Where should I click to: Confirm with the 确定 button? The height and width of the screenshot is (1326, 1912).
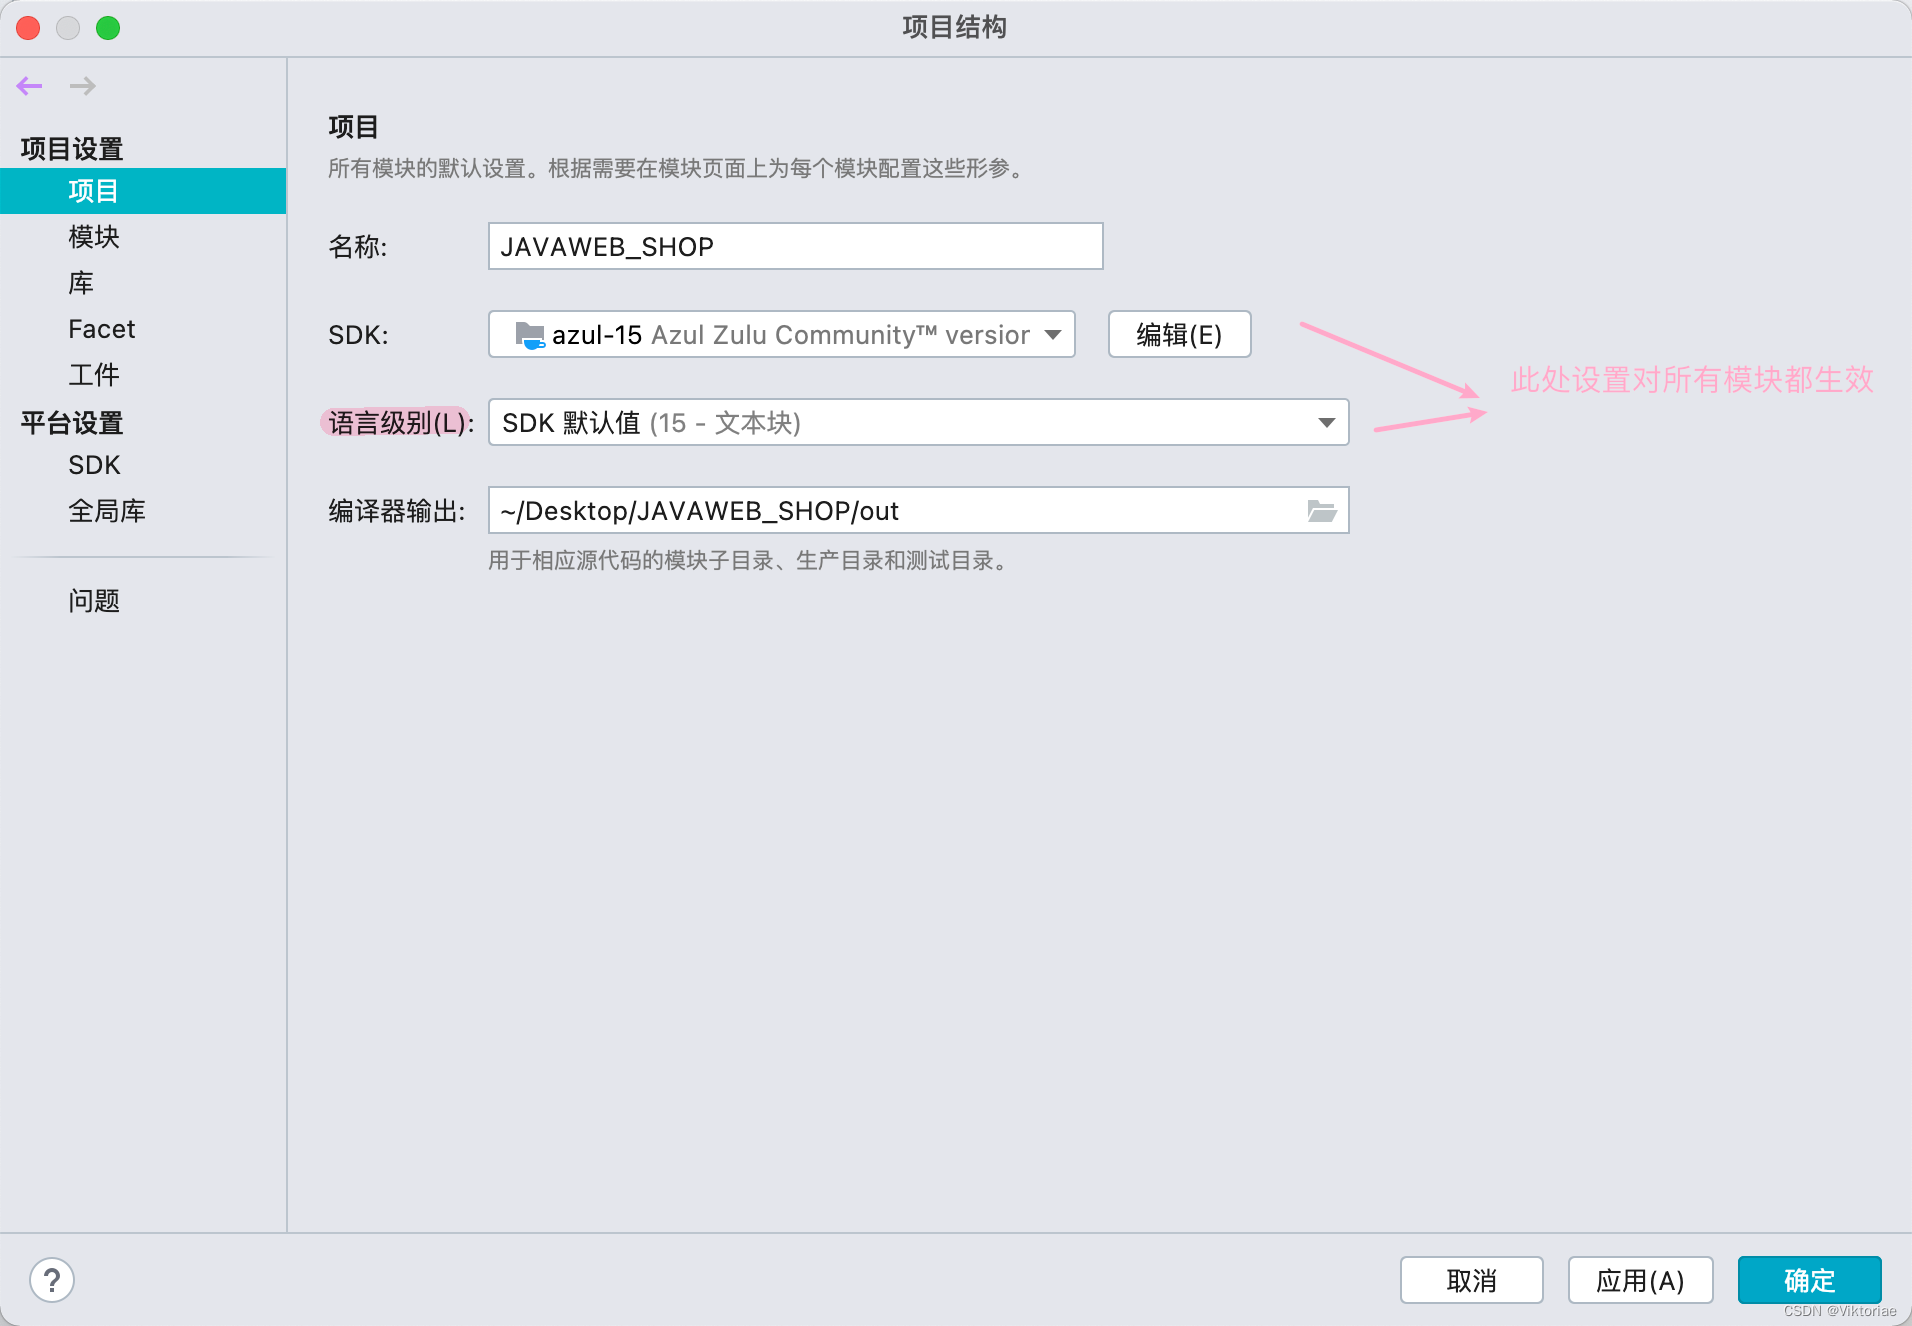tap(1809, 1280)
